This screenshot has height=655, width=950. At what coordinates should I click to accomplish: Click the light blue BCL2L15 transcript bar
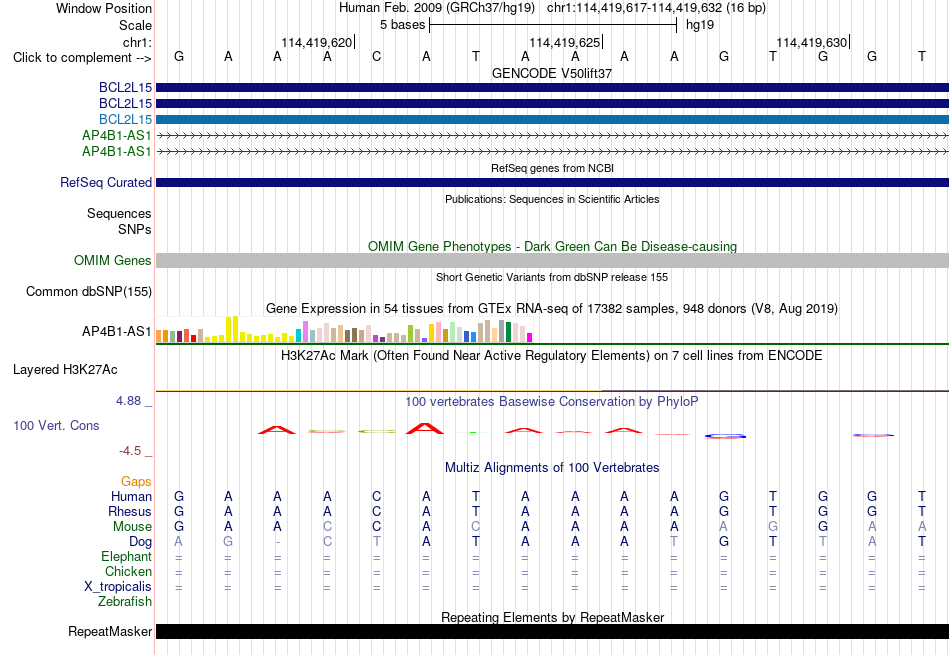click(x=552, y=119)
